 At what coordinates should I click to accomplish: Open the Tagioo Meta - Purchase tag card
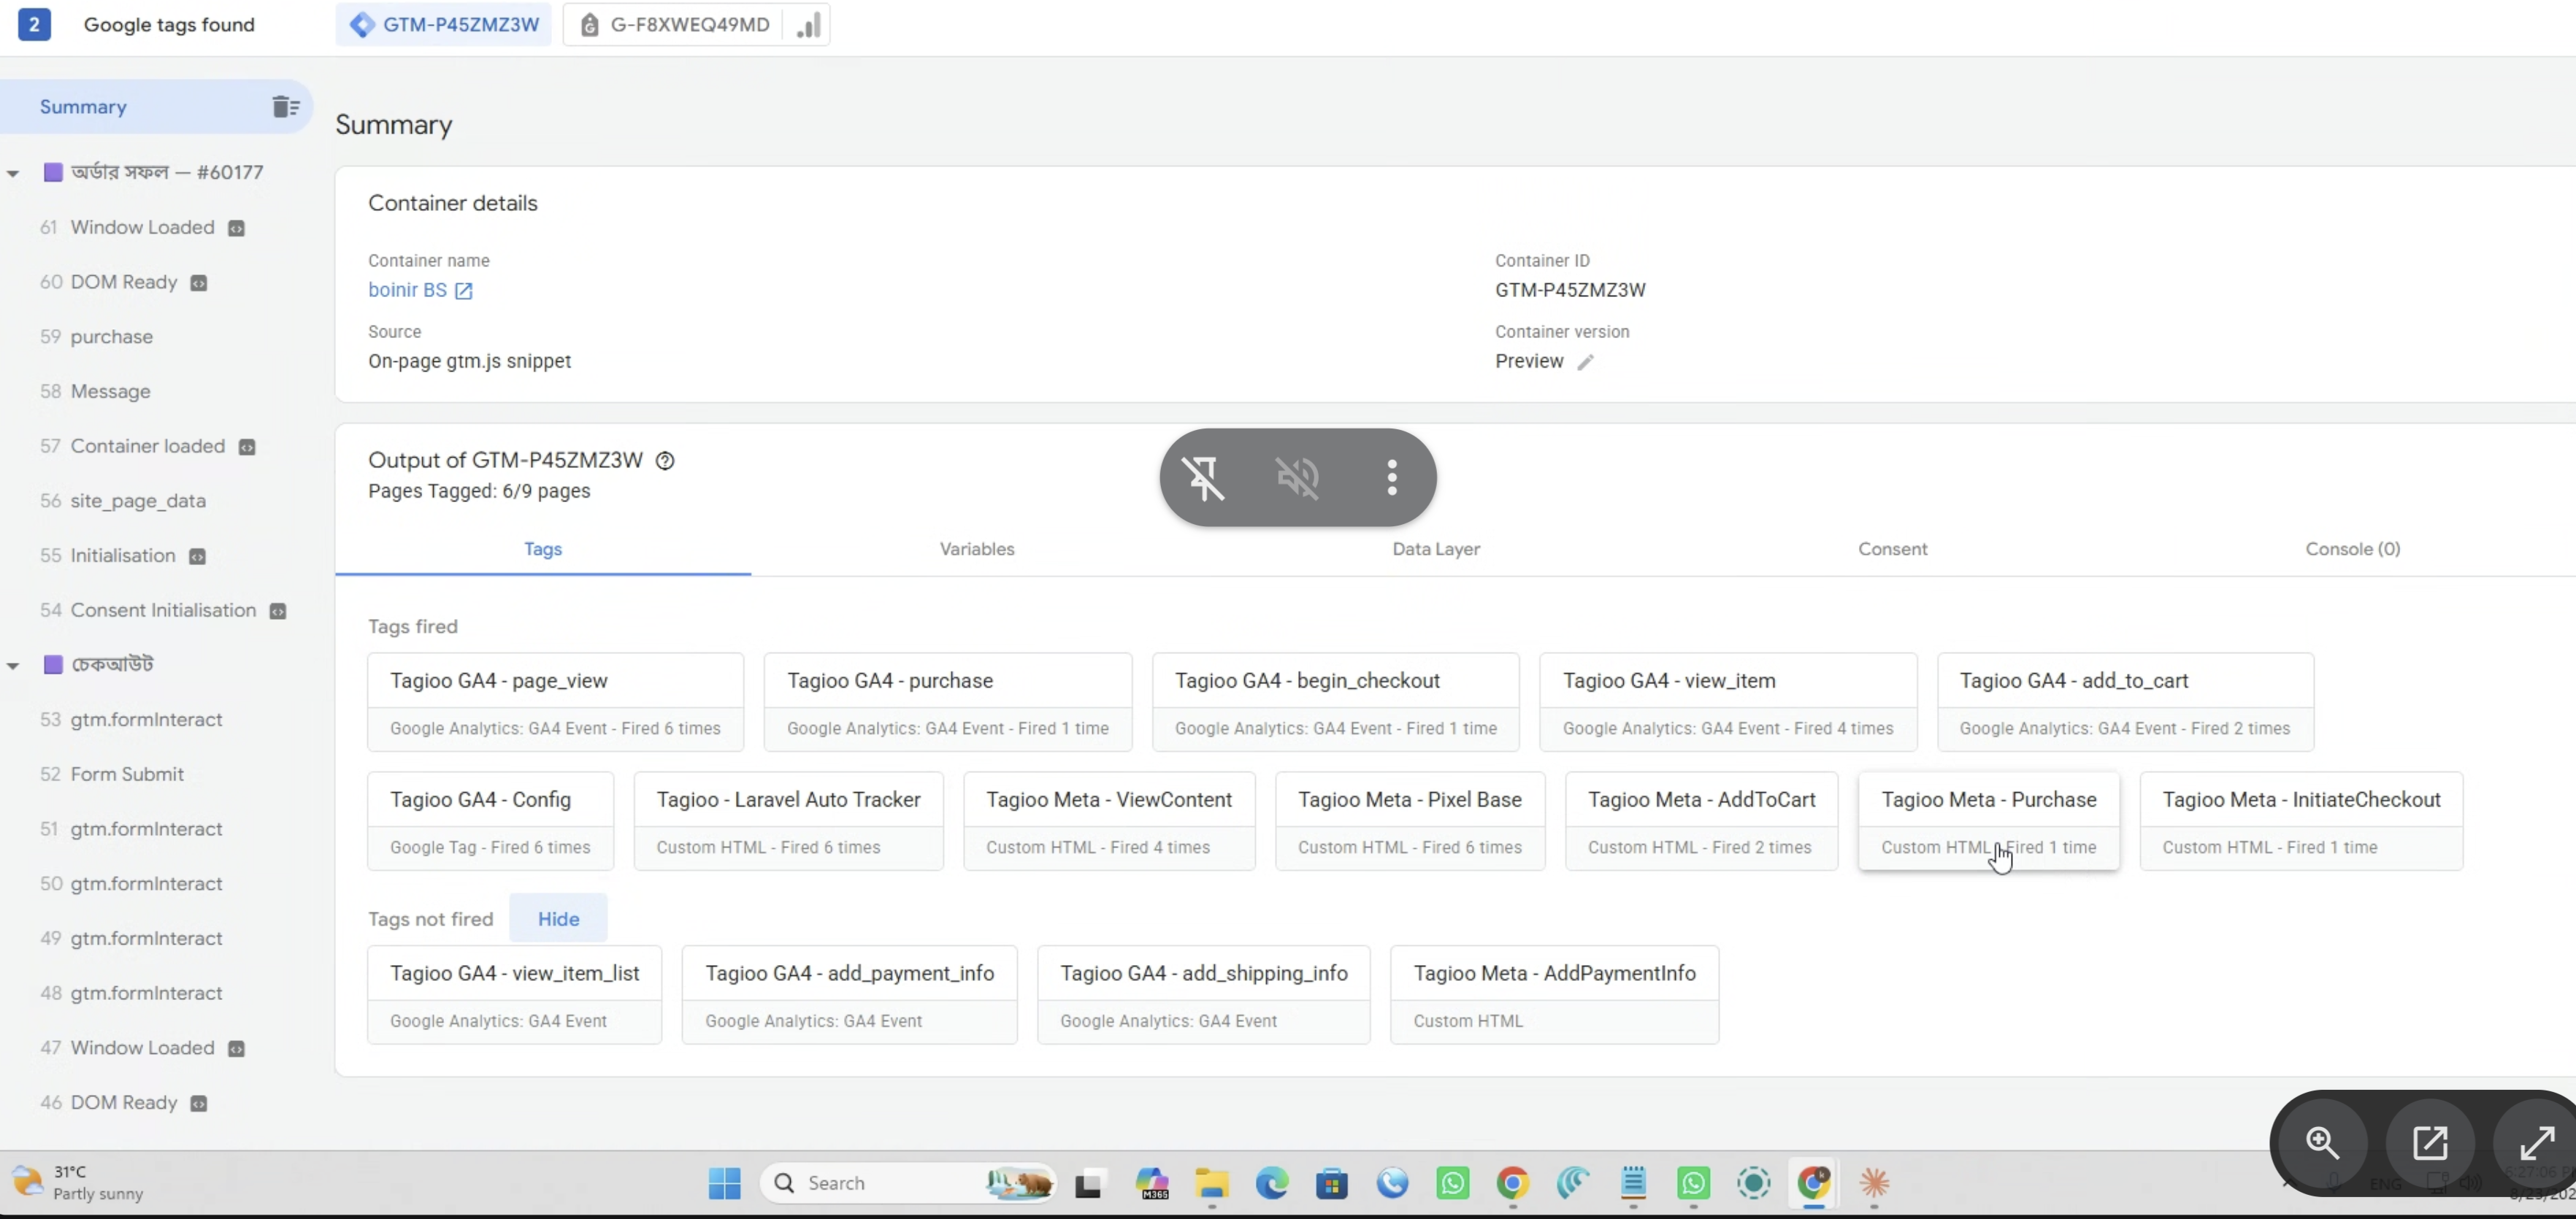point(1988,821)
